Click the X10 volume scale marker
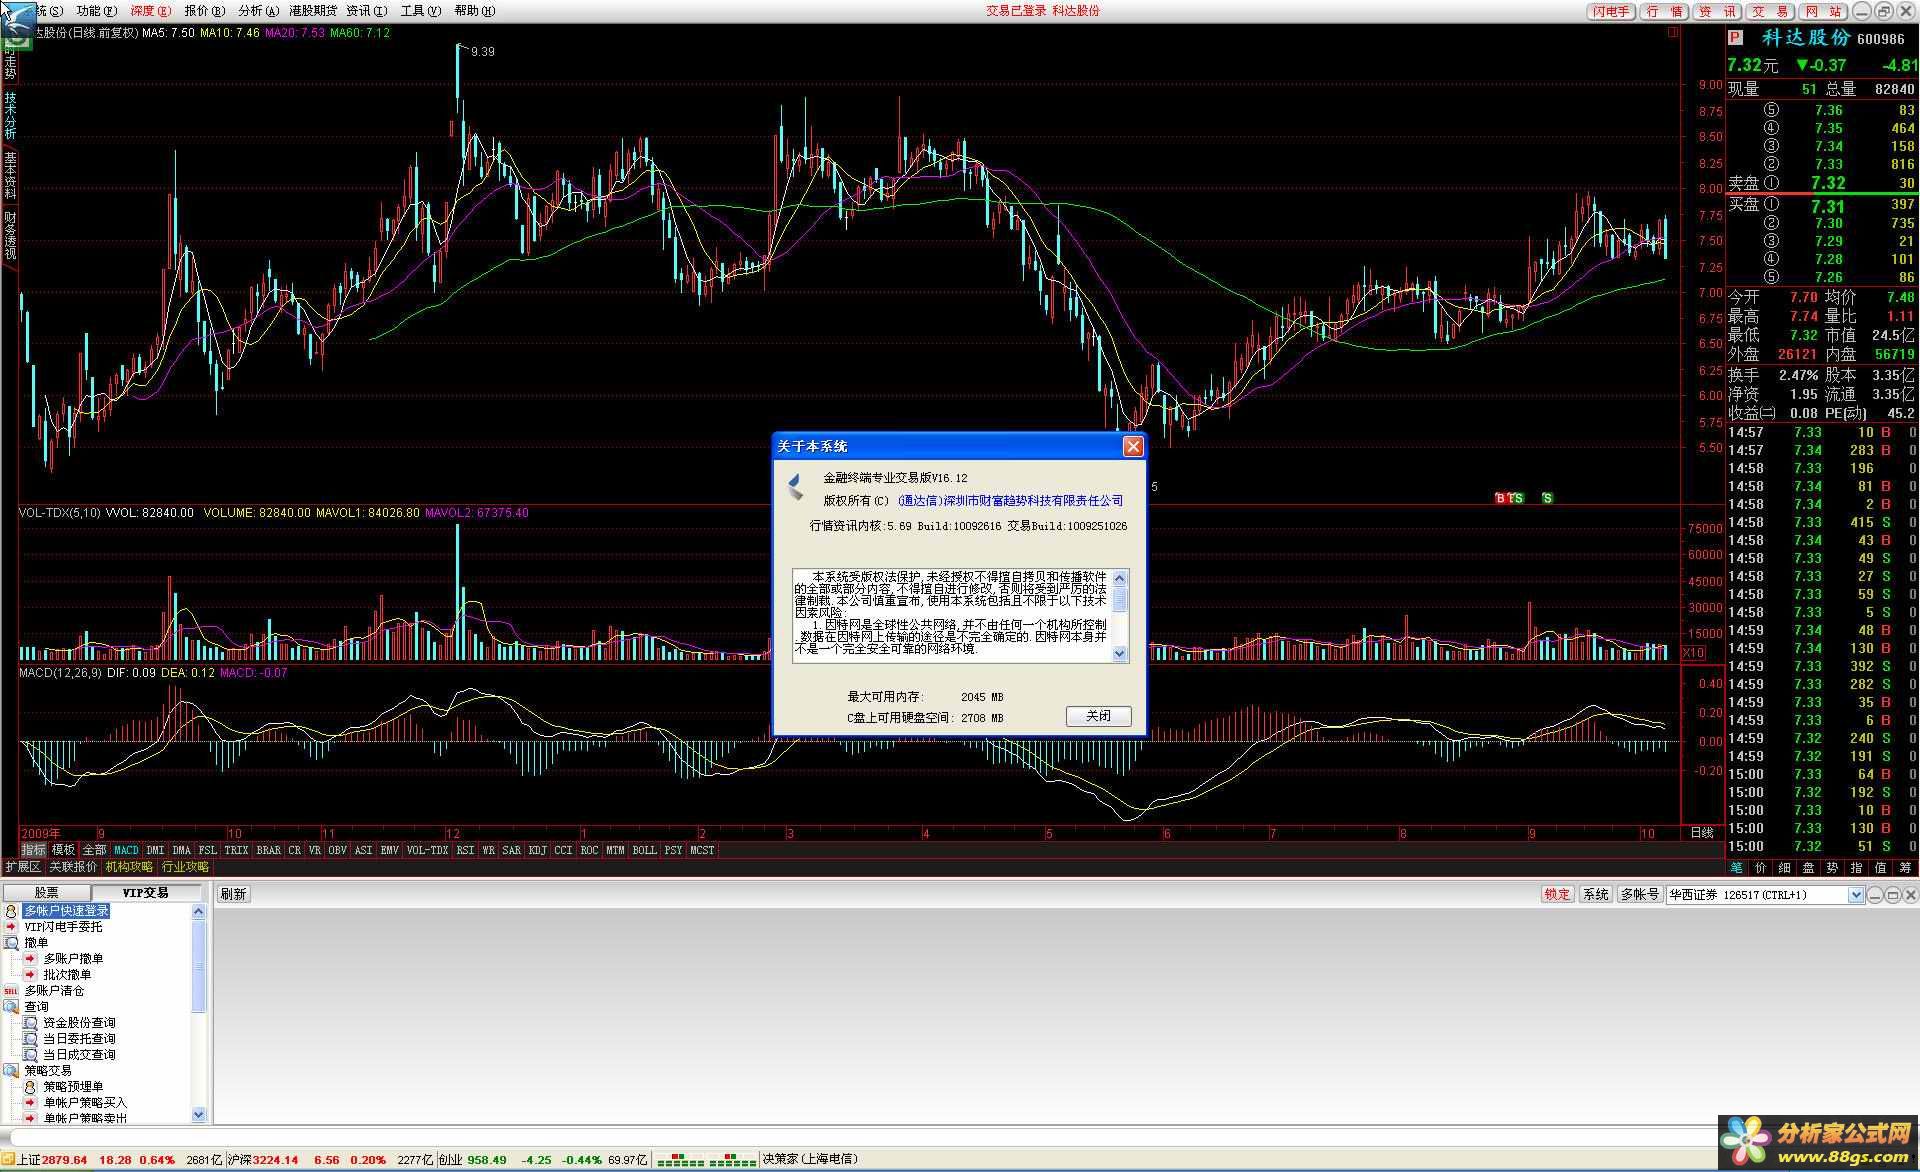 pos(1693,653)
